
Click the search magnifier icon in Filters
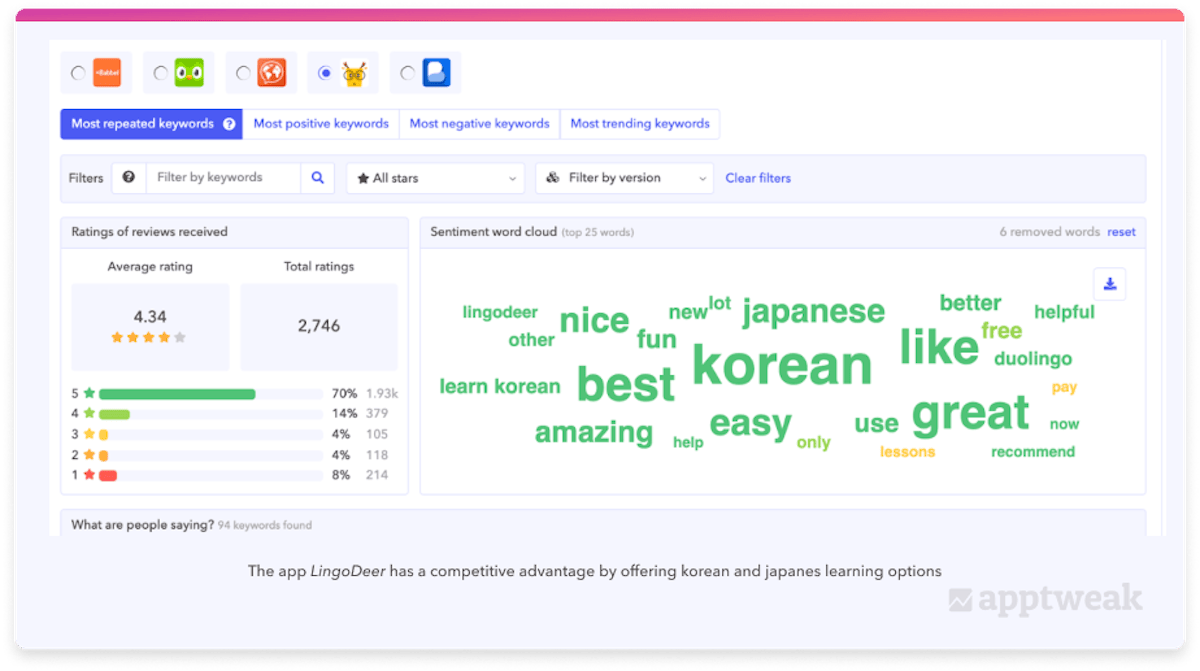(x=317, y=178)
